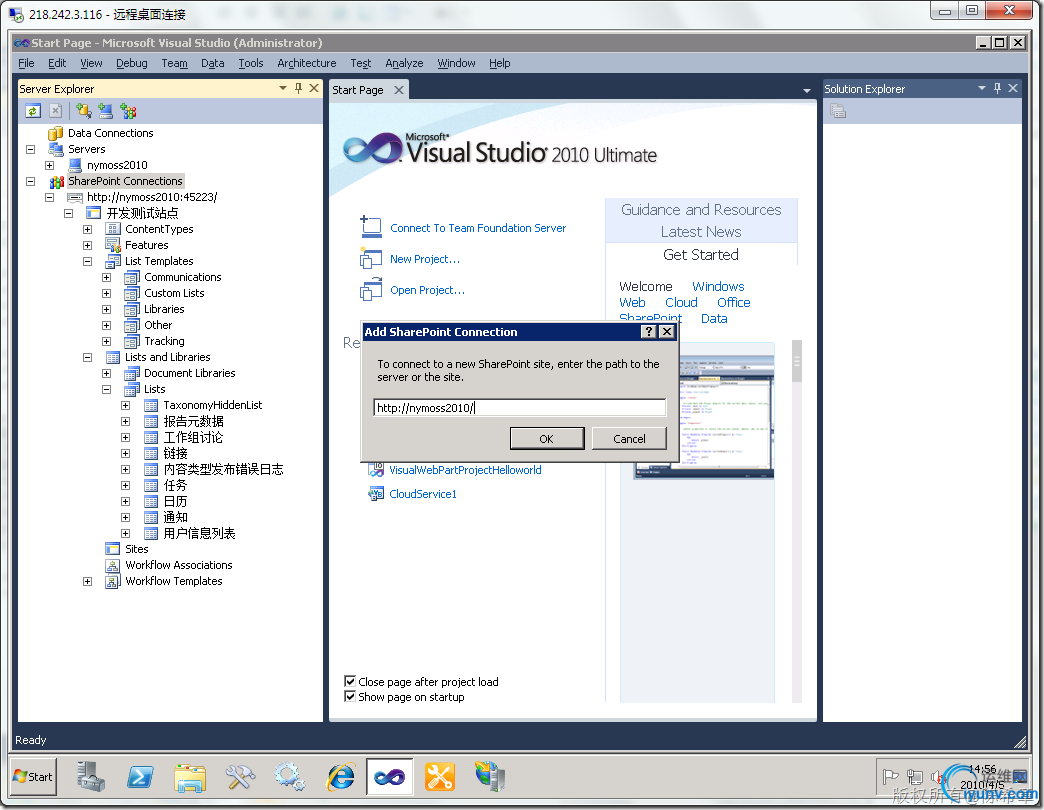Open the Solution Explorer window position dropdown

point(981,89)
